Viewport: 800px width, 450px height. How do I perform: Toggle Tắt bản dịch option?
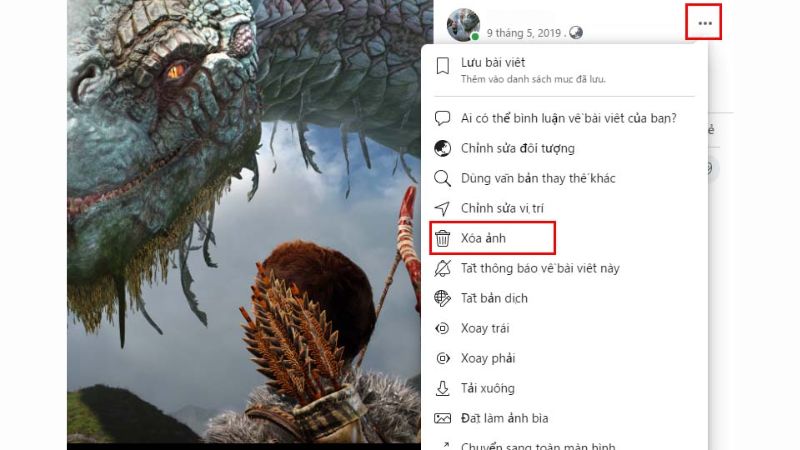pyautogui.click(x=564, y=298)
